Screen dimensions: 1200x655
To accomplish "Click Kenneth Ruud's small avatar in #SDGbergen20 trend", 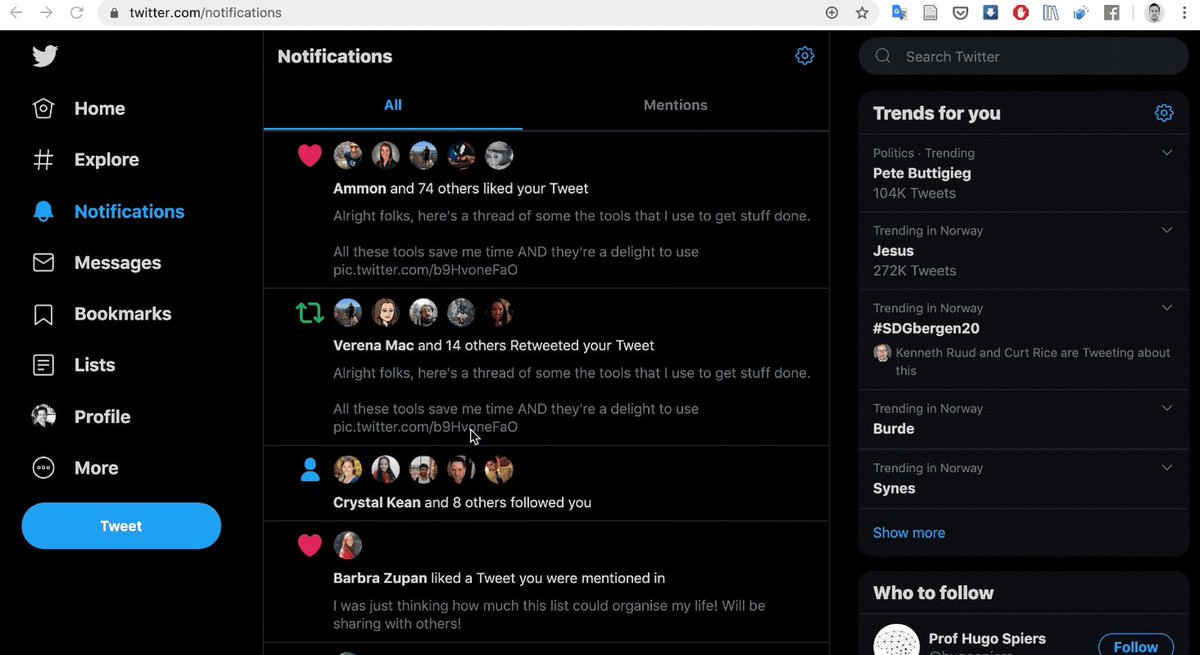I will click(882, 353).
